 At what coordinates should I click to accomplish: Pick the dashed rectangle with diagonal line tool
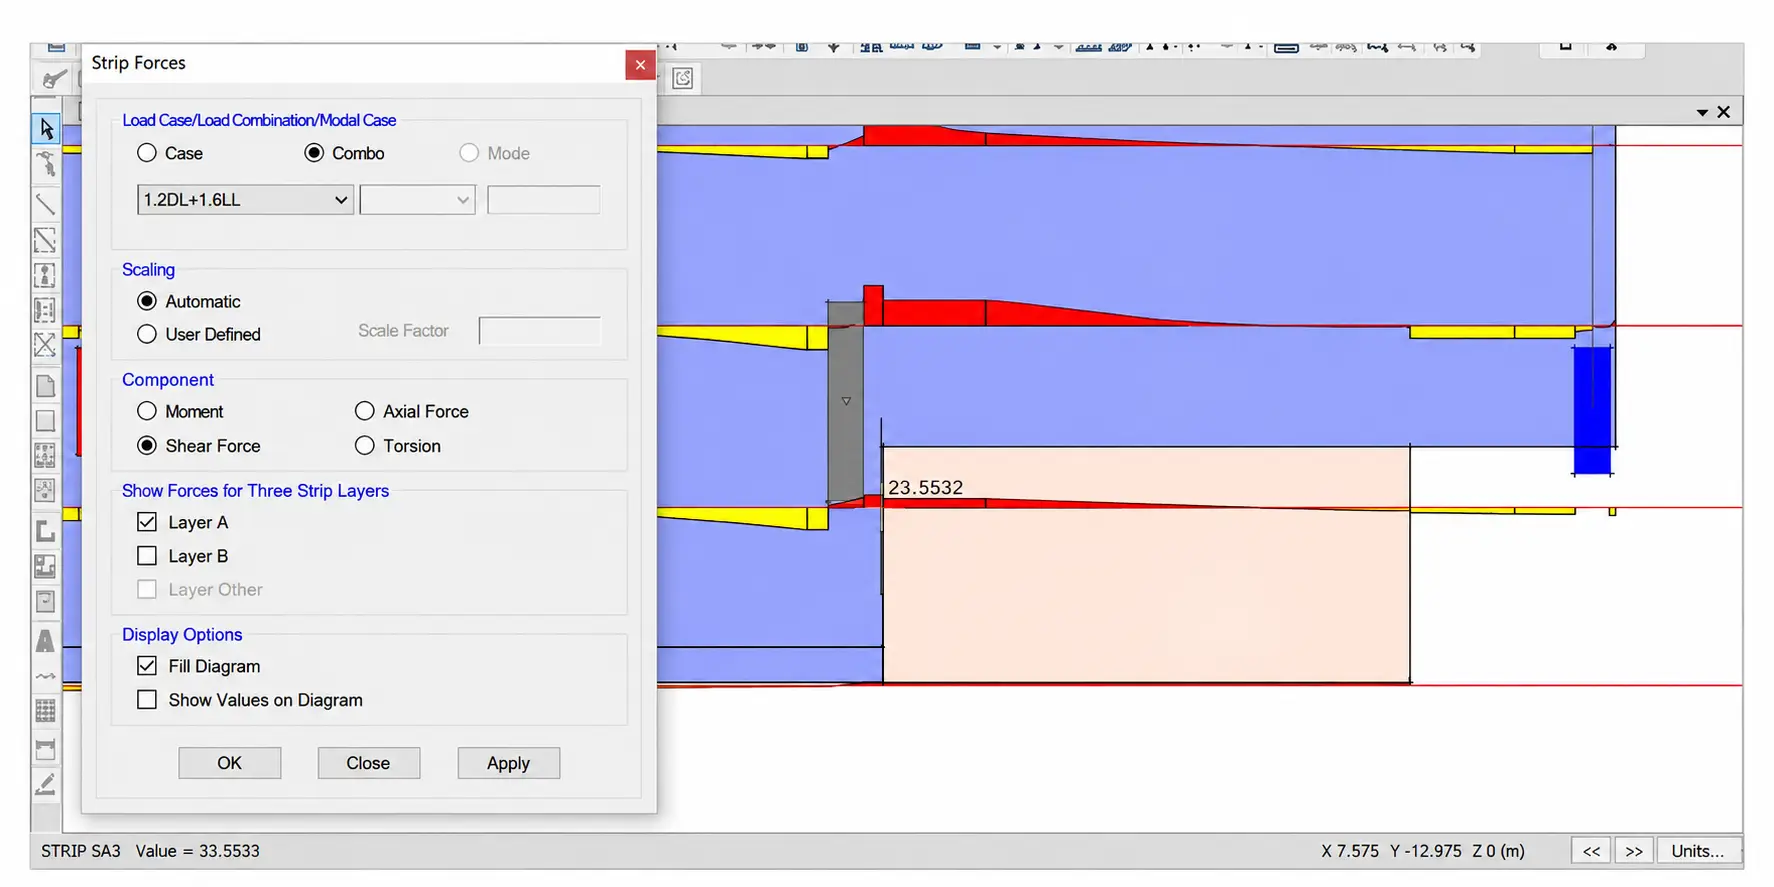click(46, 240)
